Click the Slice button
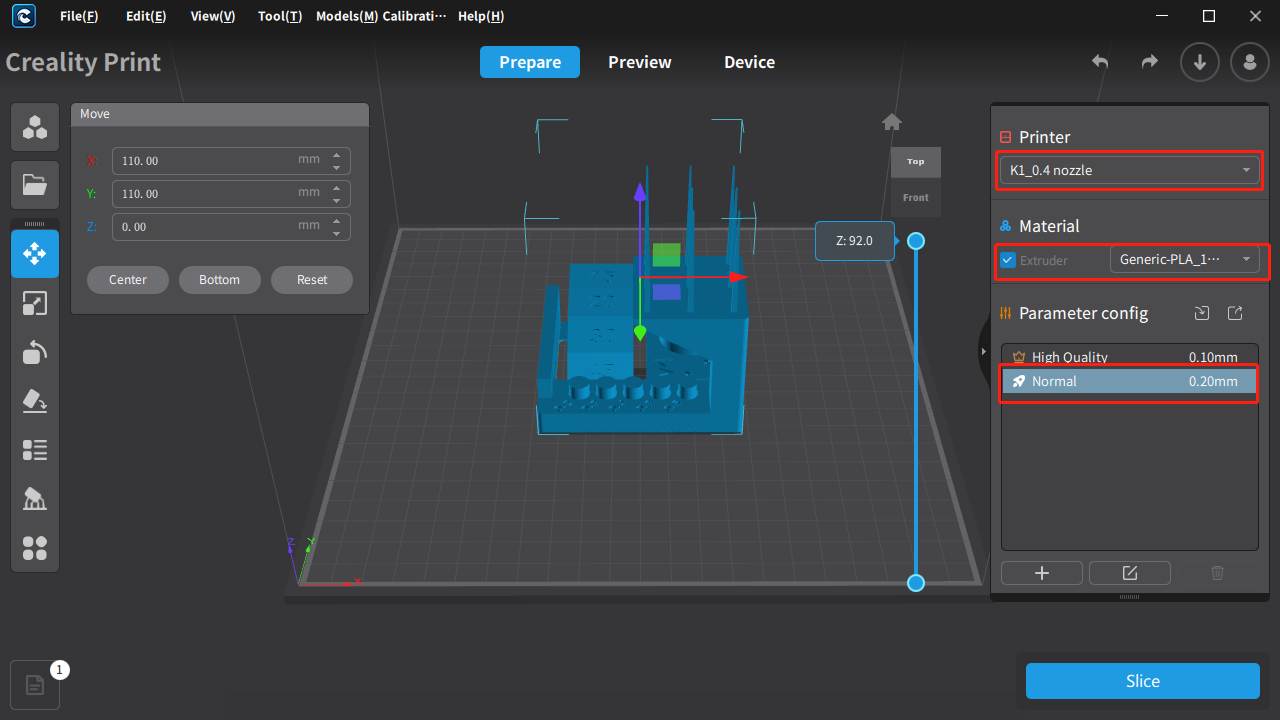Image resolution: width=1280 pixels, height=720 pixels. (1143, 681)
